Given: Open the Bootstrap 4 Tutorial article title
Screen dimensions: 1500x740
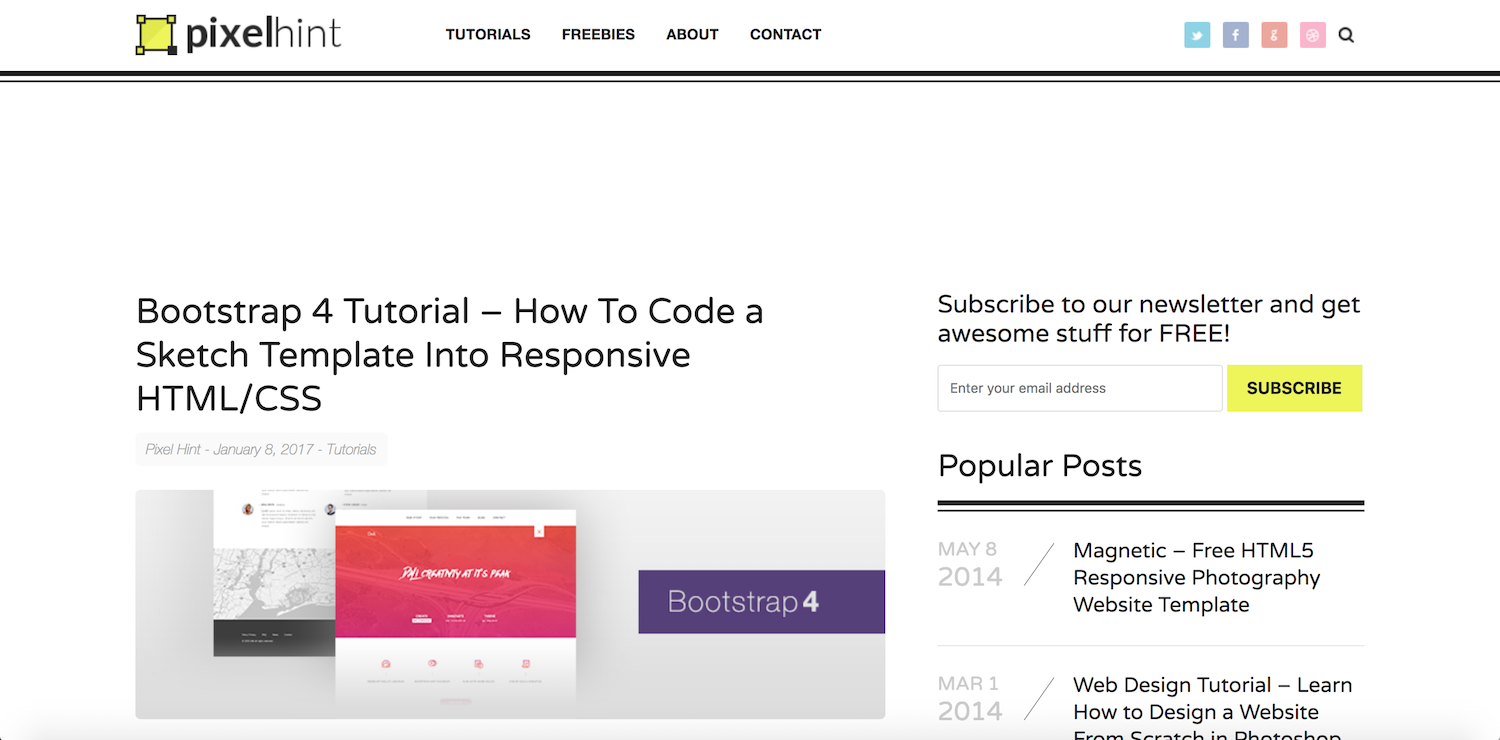Looking at the screenshot, I should [x=450, y=355].
